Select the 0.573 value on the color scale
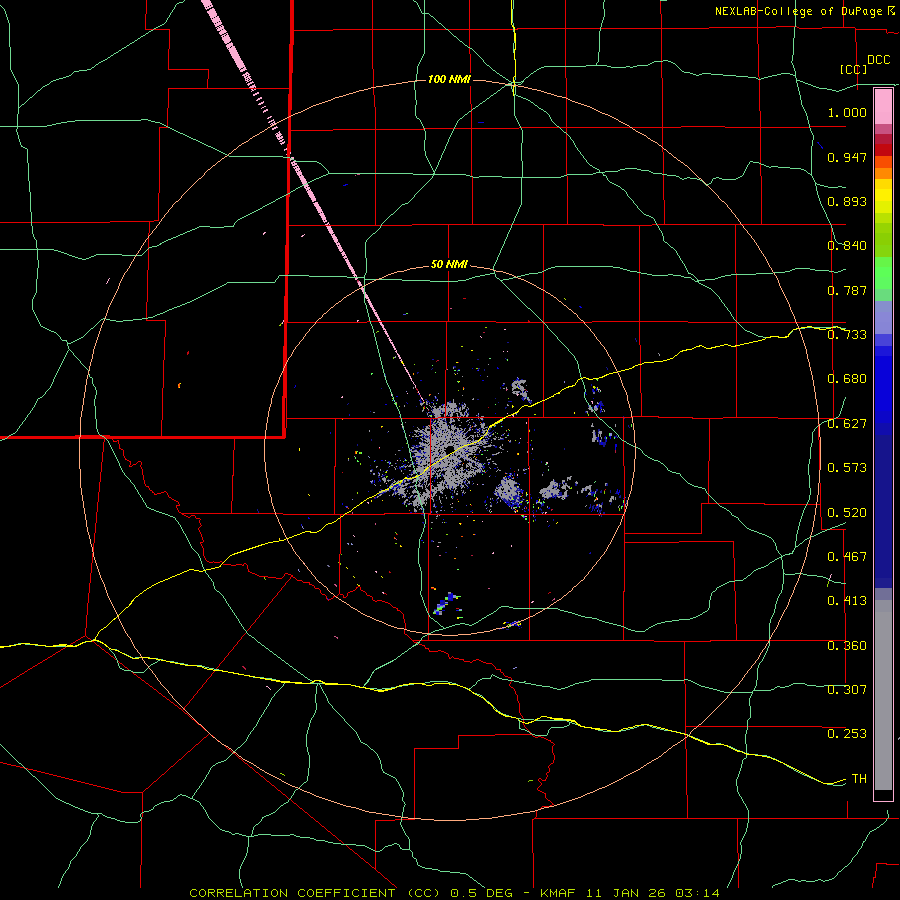Viewport: 900px width, 900px height. [x=847, y=468]
